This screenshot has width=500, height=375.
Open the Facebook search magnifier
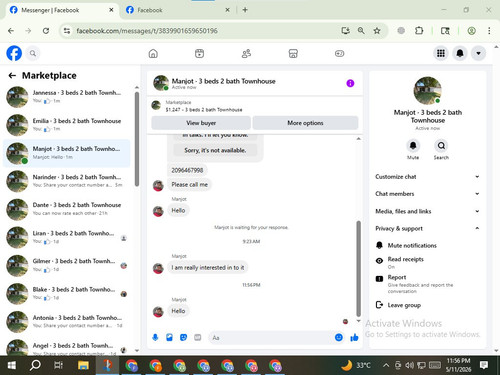[33, 53]
